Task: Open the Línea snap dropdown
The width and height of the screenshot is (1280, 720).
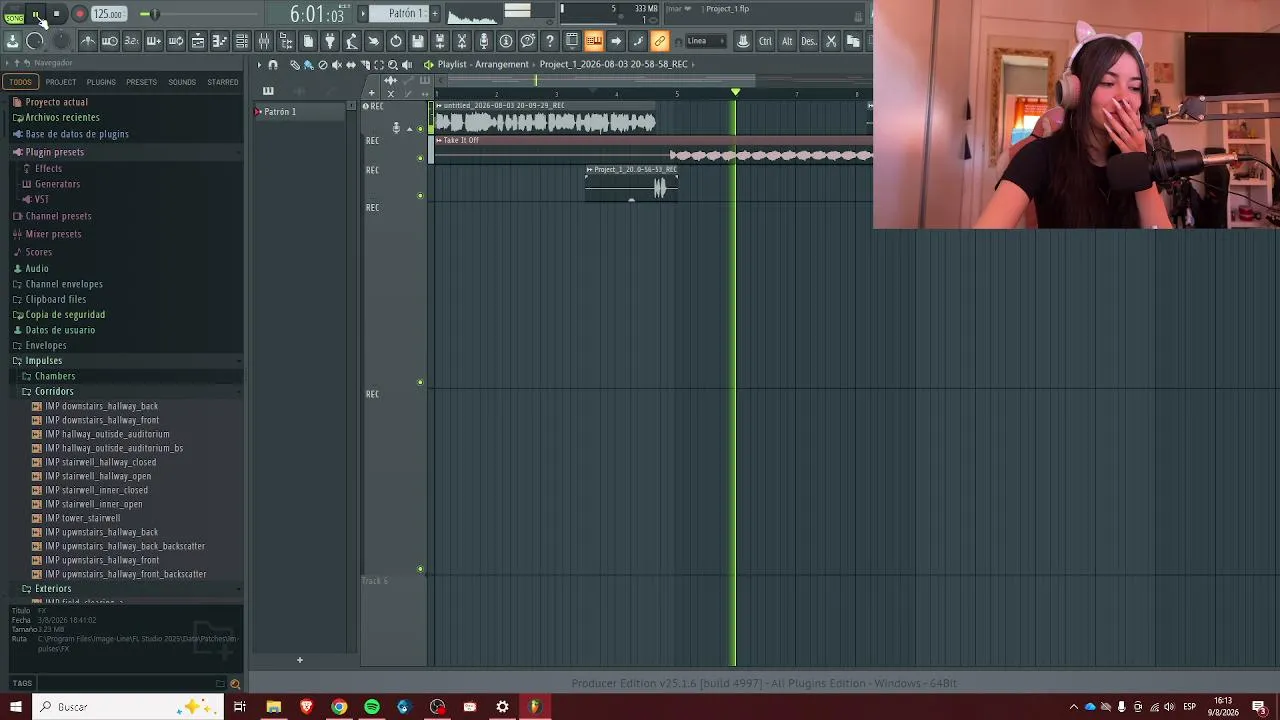Action: [x=705, y=41]
